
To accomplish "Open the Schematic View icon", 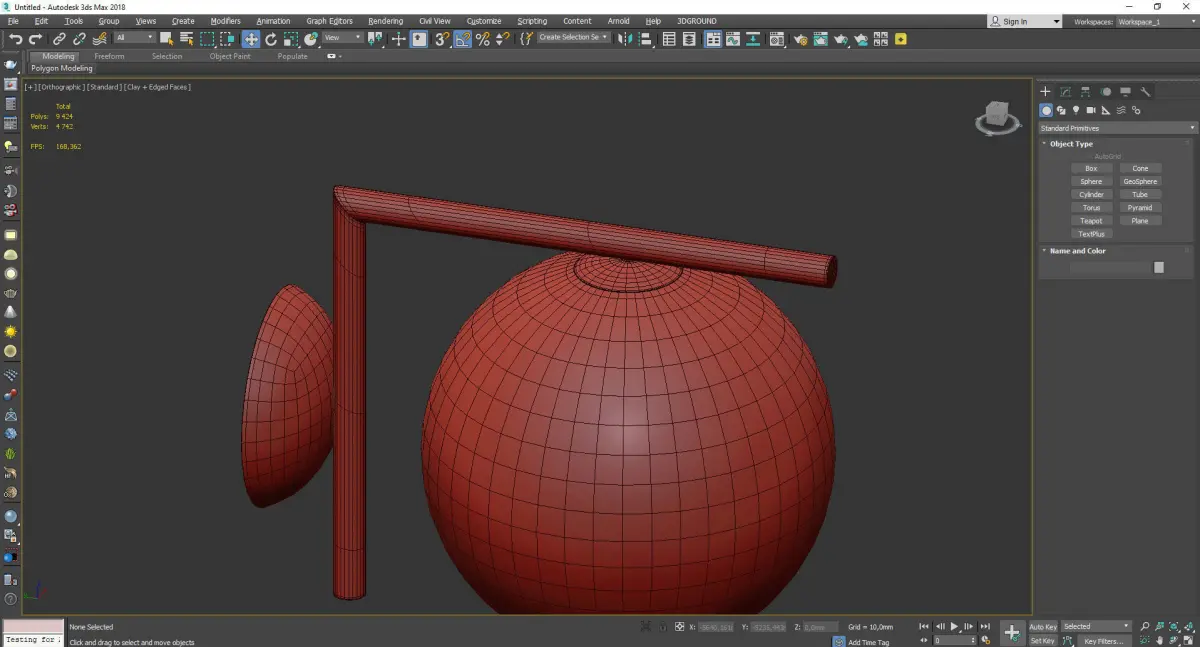I will pos(752,39).
